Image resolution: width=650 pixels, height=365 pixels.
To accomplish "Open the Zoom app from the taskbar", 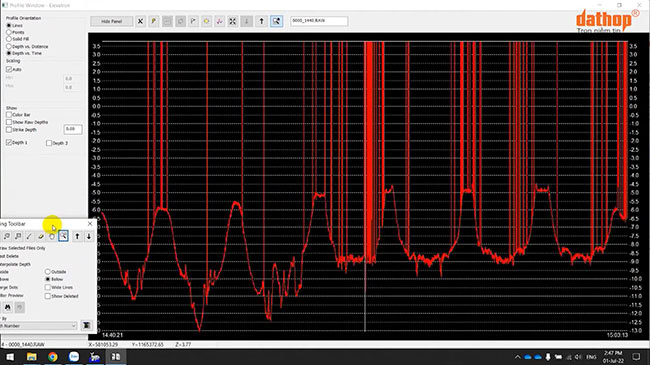I will coord(74,357).
